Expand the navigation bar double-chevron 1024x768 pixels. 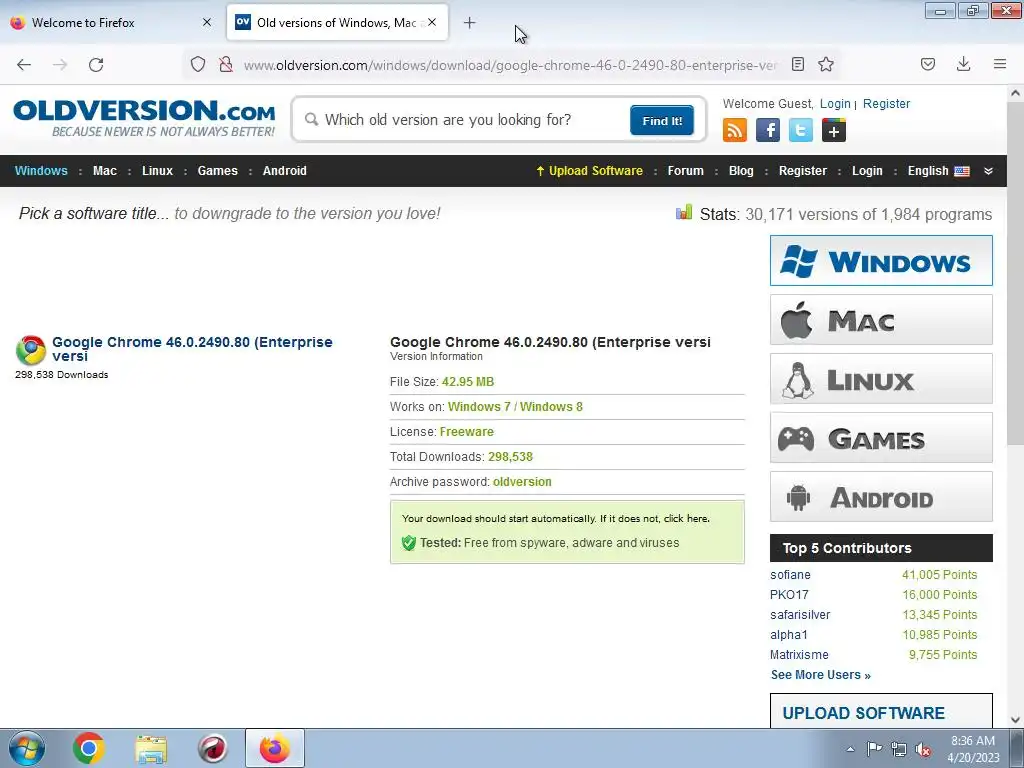[x=988, y=171]
